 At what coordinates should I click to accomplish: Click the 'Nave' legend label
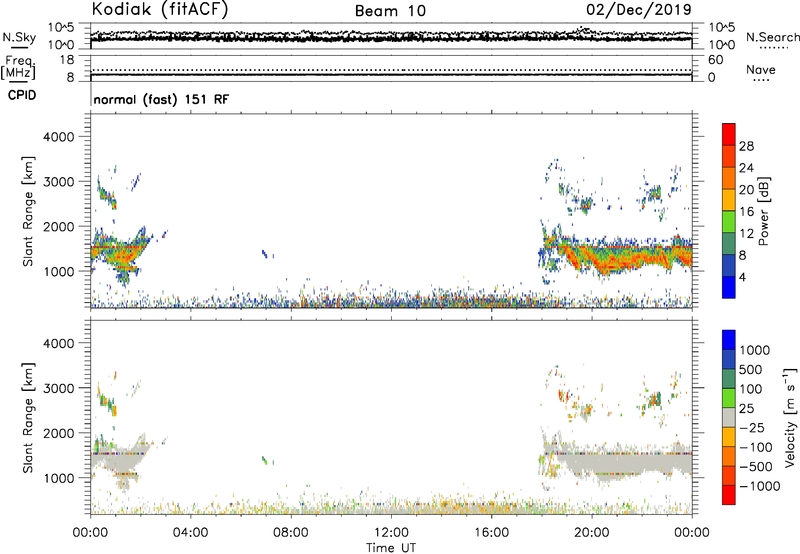point(760,69)
